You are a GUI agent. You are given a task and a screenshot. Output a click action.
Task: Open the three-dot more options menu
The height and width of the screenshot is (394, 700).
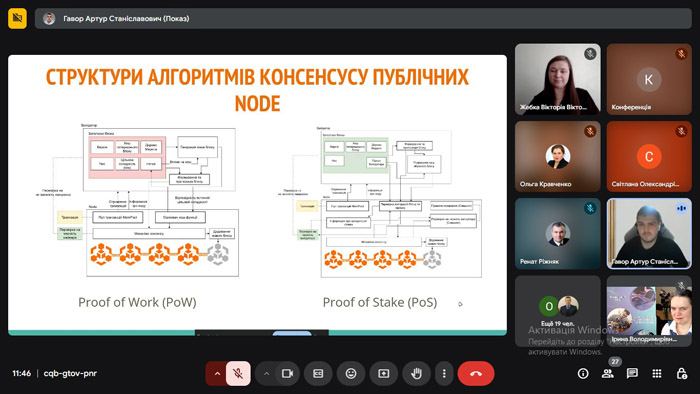pyautogui.click(x=444, y=373)
